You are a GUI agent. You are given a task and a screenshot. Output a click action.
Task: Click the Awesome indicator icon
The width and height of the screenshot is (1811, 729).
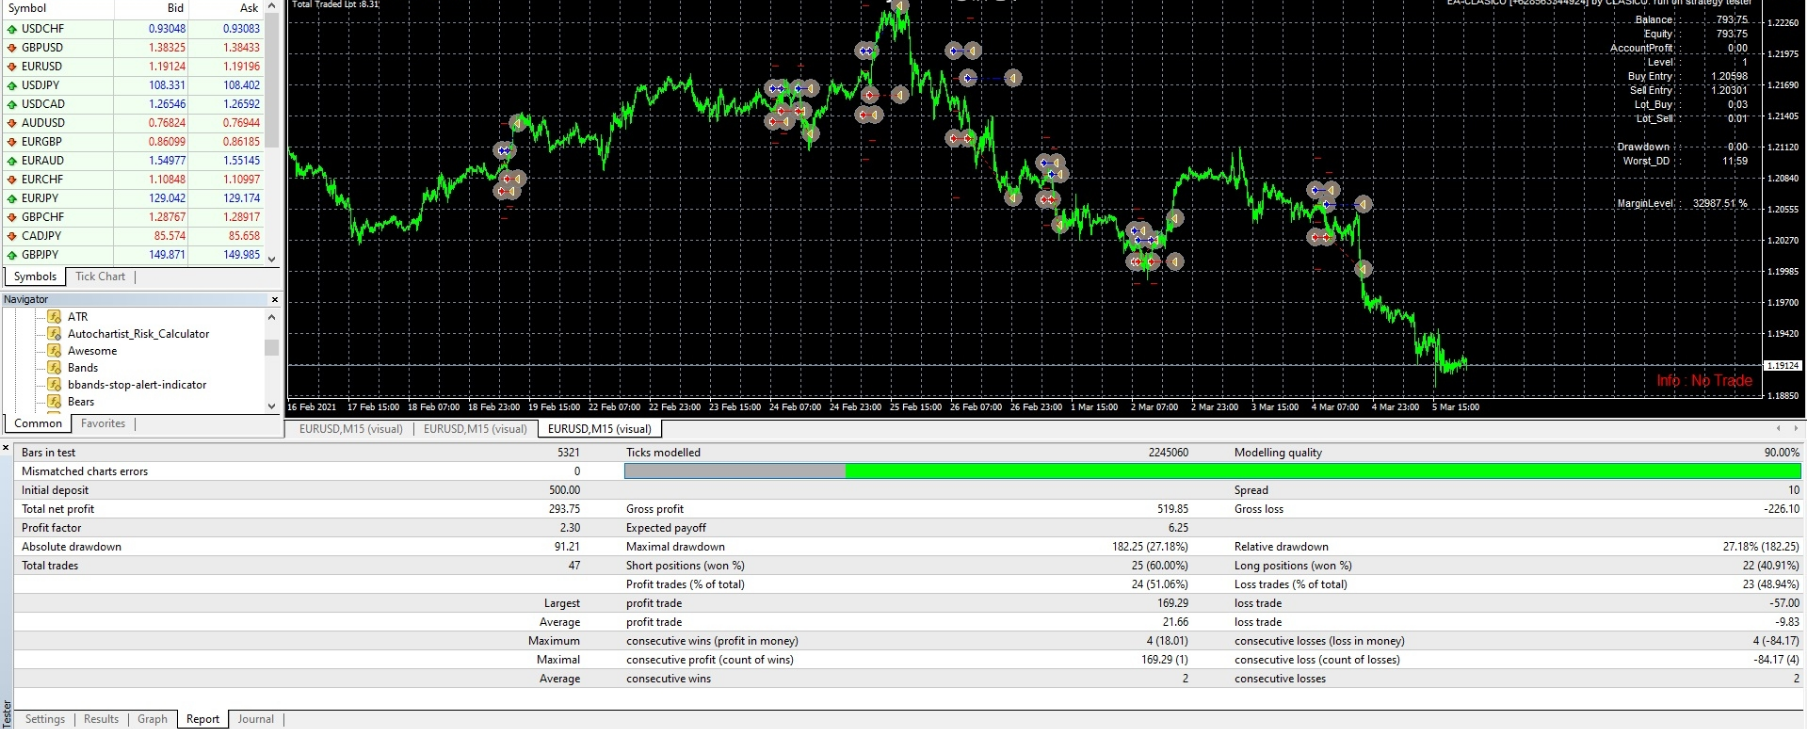click(55, 351)
